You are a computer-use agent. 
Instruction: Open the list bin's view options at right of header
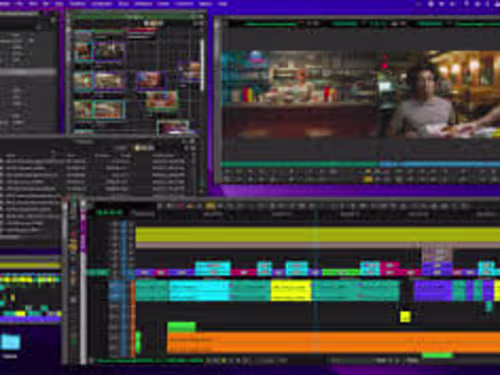coord(192,147)
